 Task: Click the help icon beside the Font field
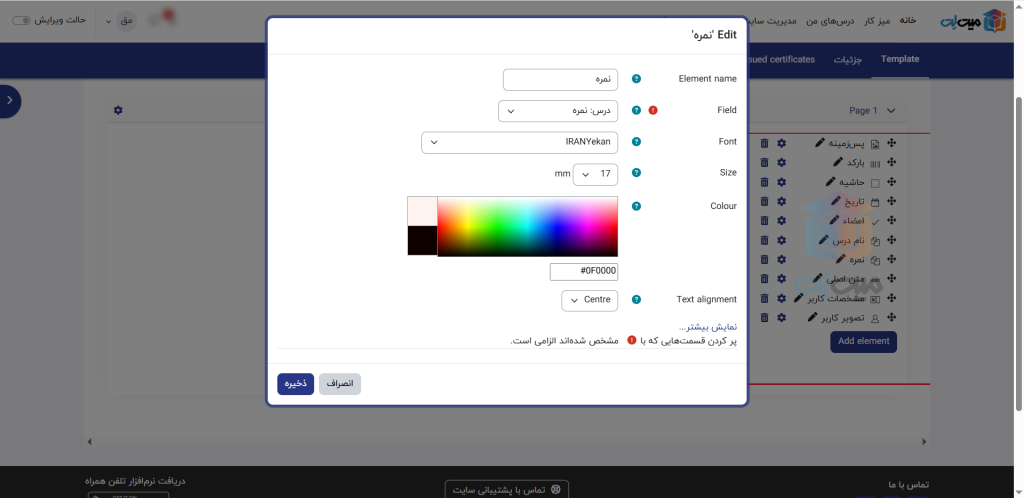[636, 142]
